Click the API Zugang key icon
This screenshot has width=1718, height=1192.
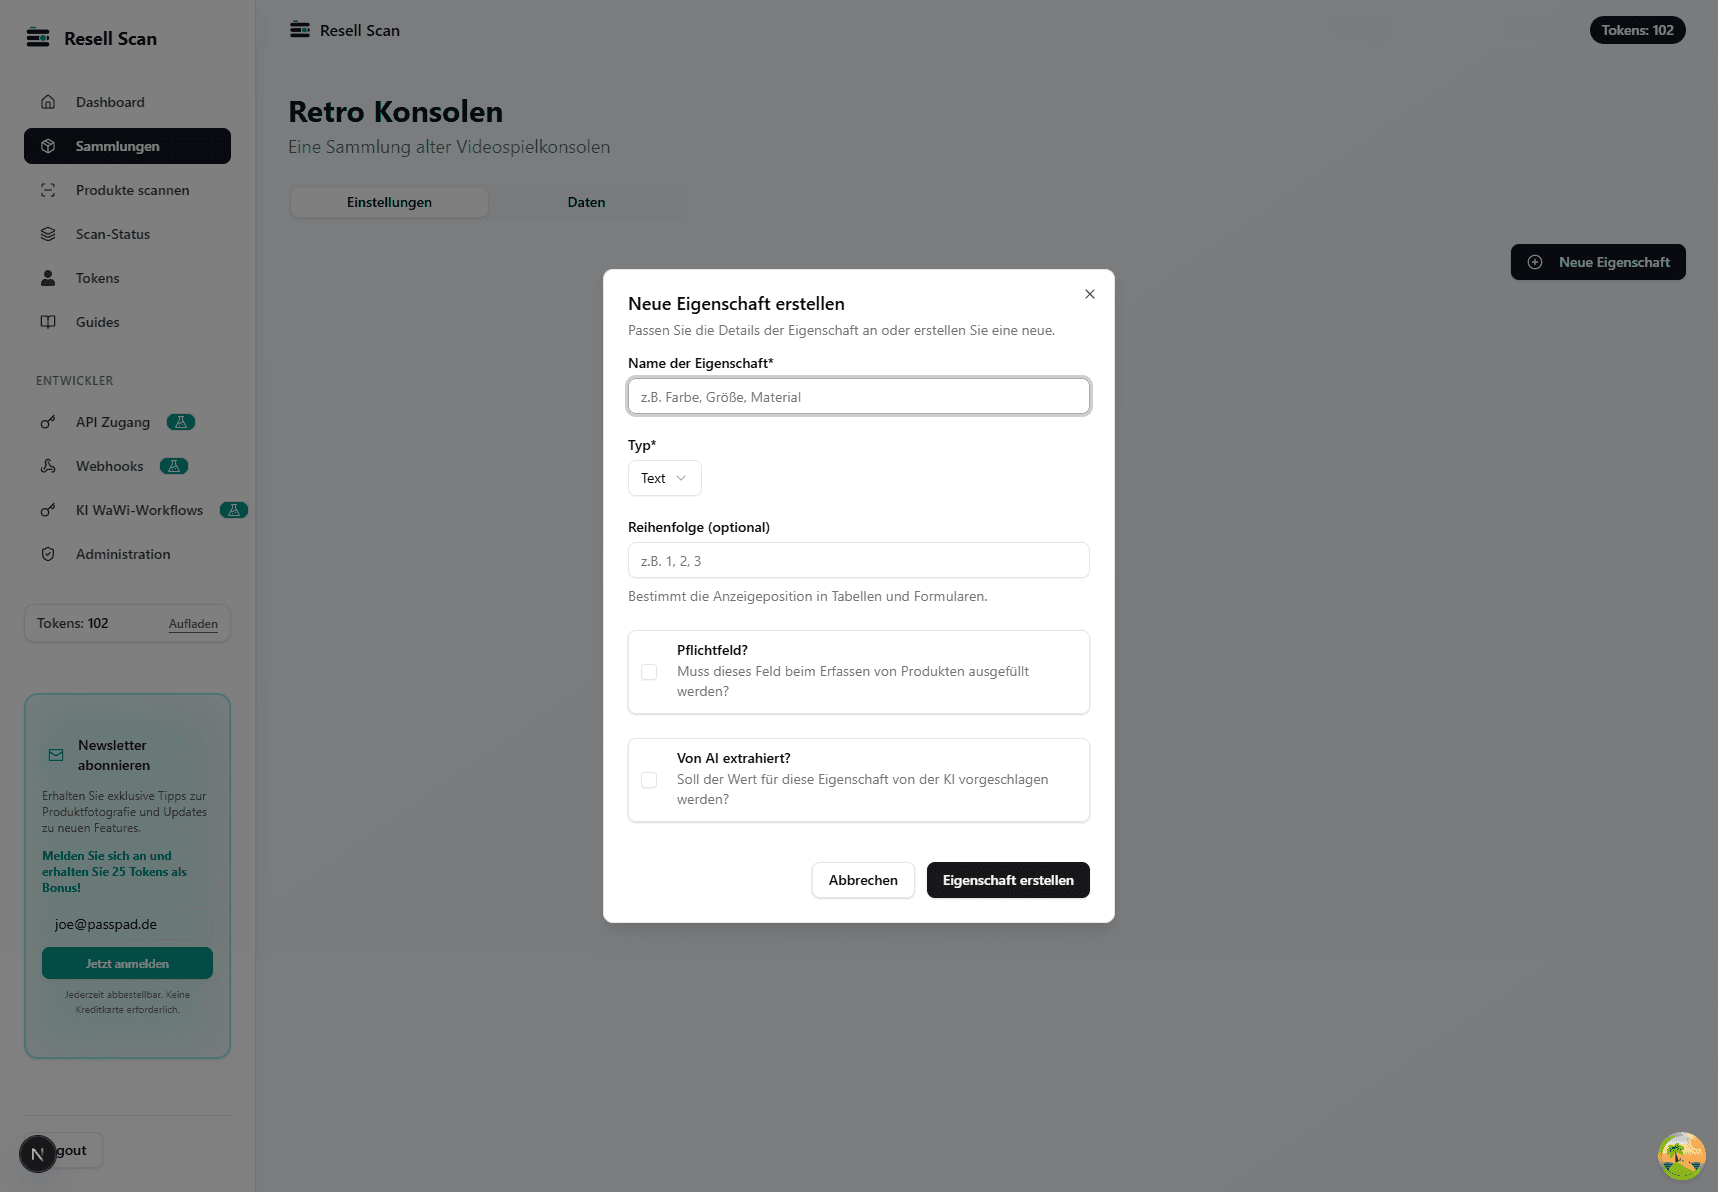tap(48, 422)
